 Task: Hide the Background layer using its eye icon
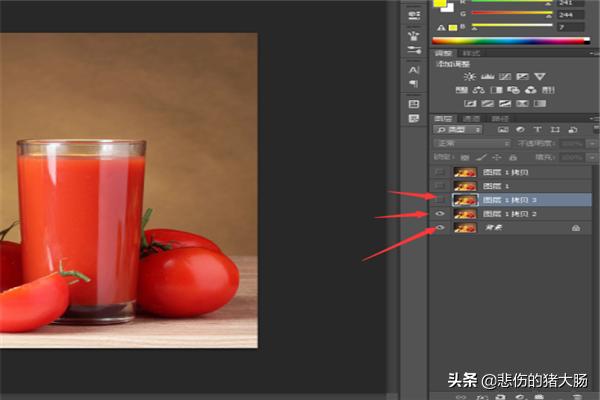[x=440, y=228]
